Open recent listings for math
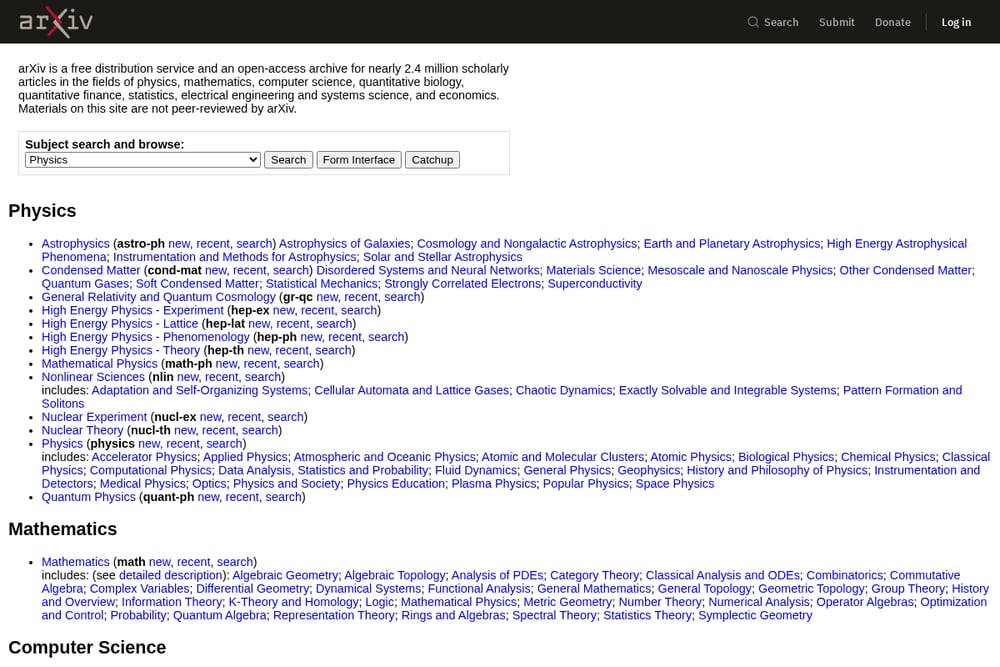The width and height of the screenshot is (1000, 667). (x=193, y=562)
